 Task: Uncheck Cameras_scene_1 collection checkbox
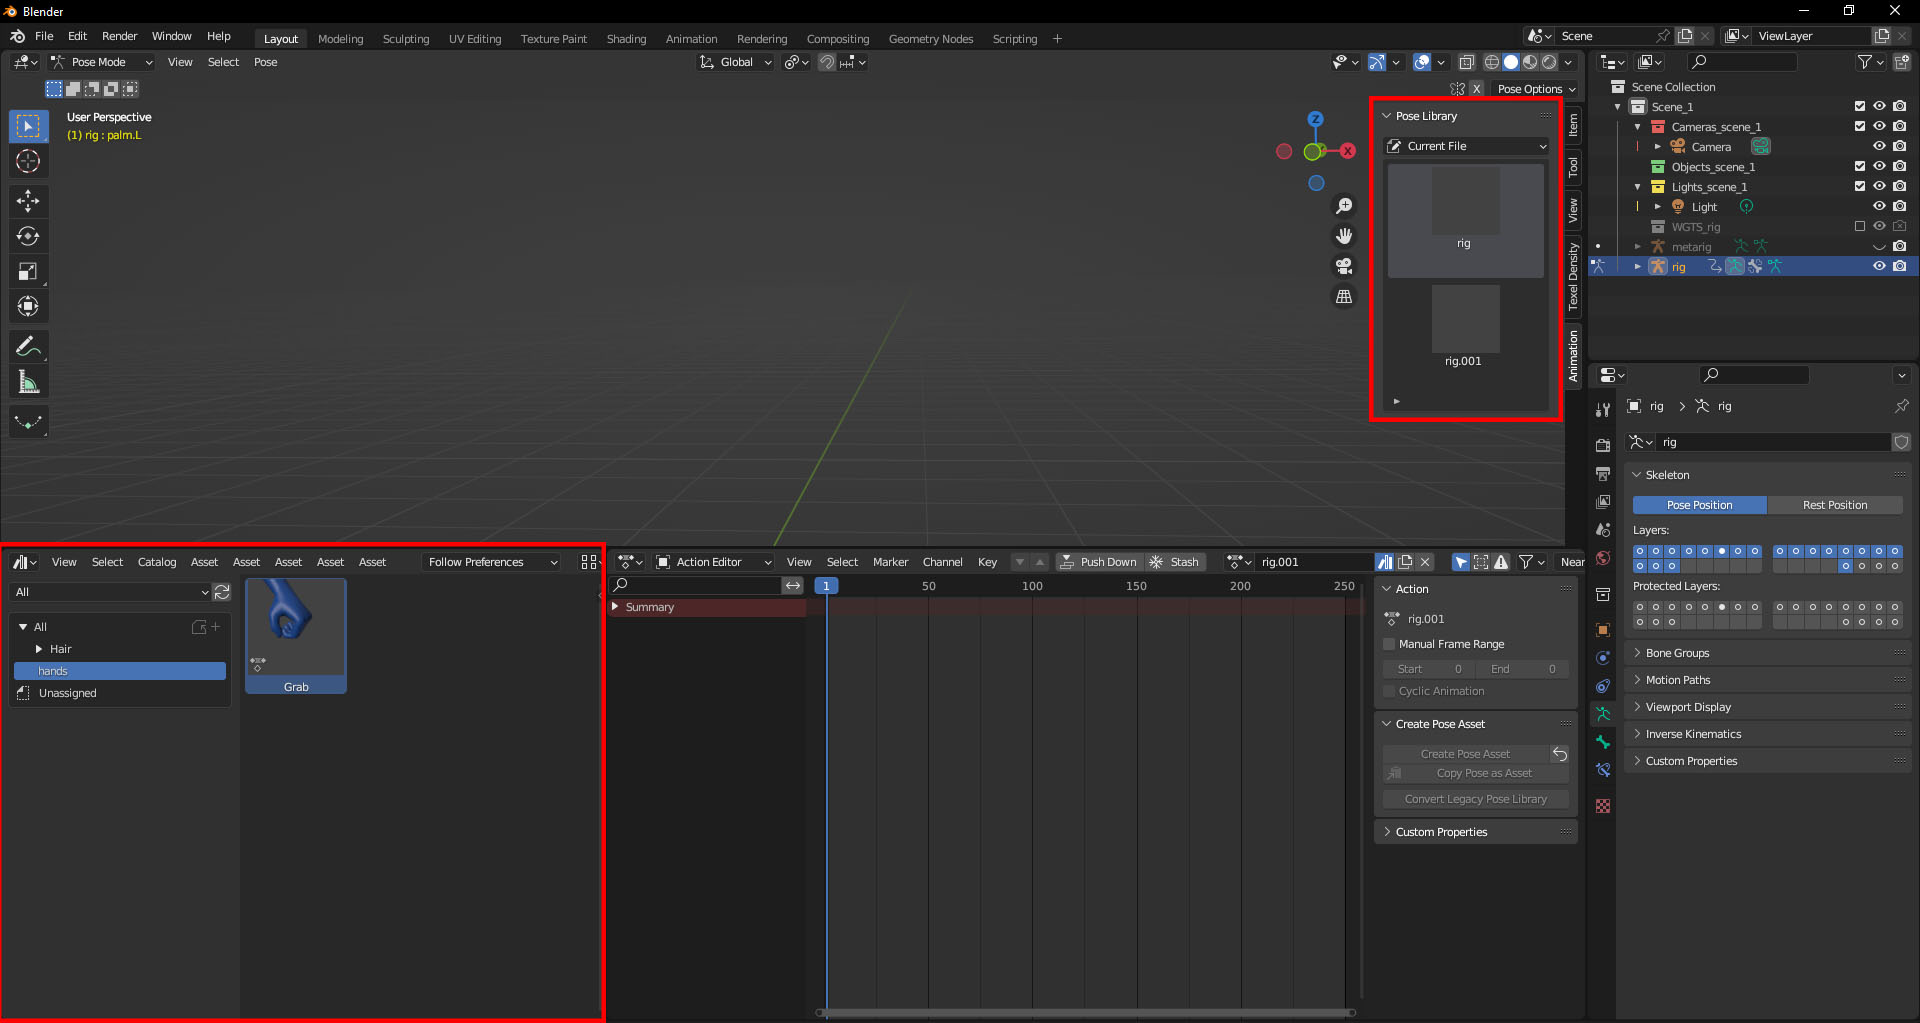[1860, 127]
